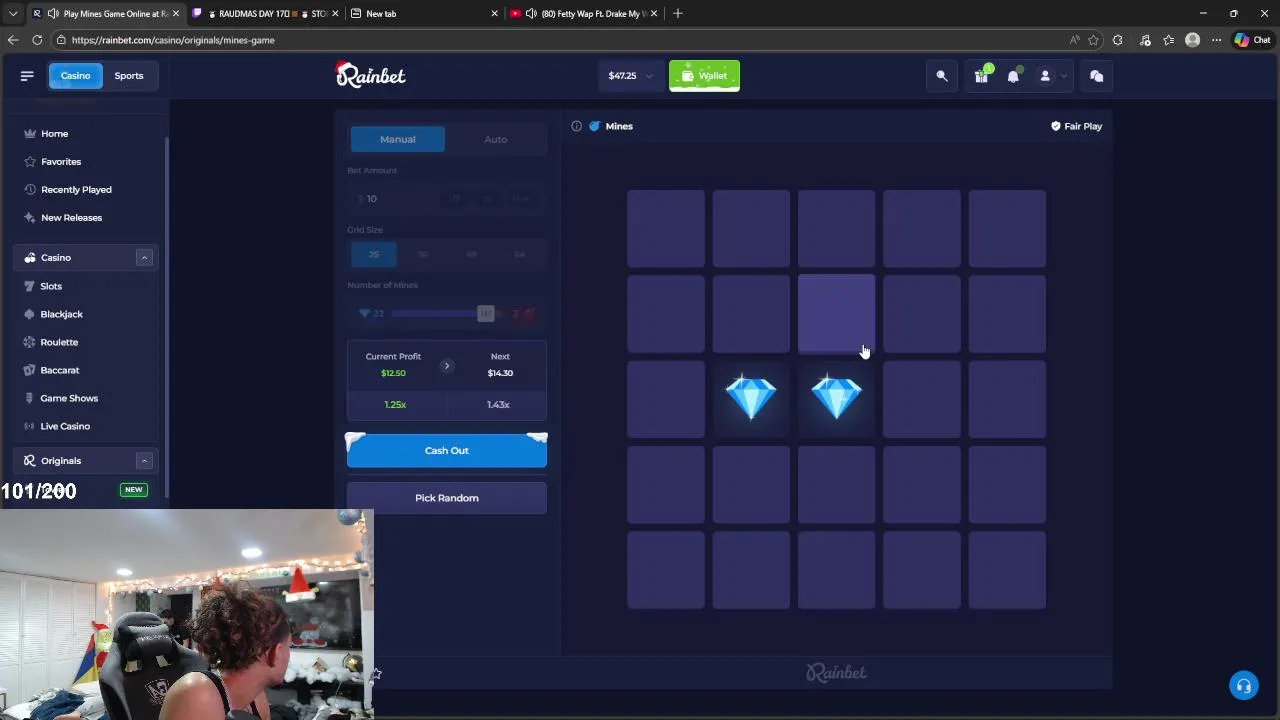Image resolution: width=1280 pixels, height=720 pixels.
Task: Open the chat bubbles icon
Action: (x=1096, y=76)
